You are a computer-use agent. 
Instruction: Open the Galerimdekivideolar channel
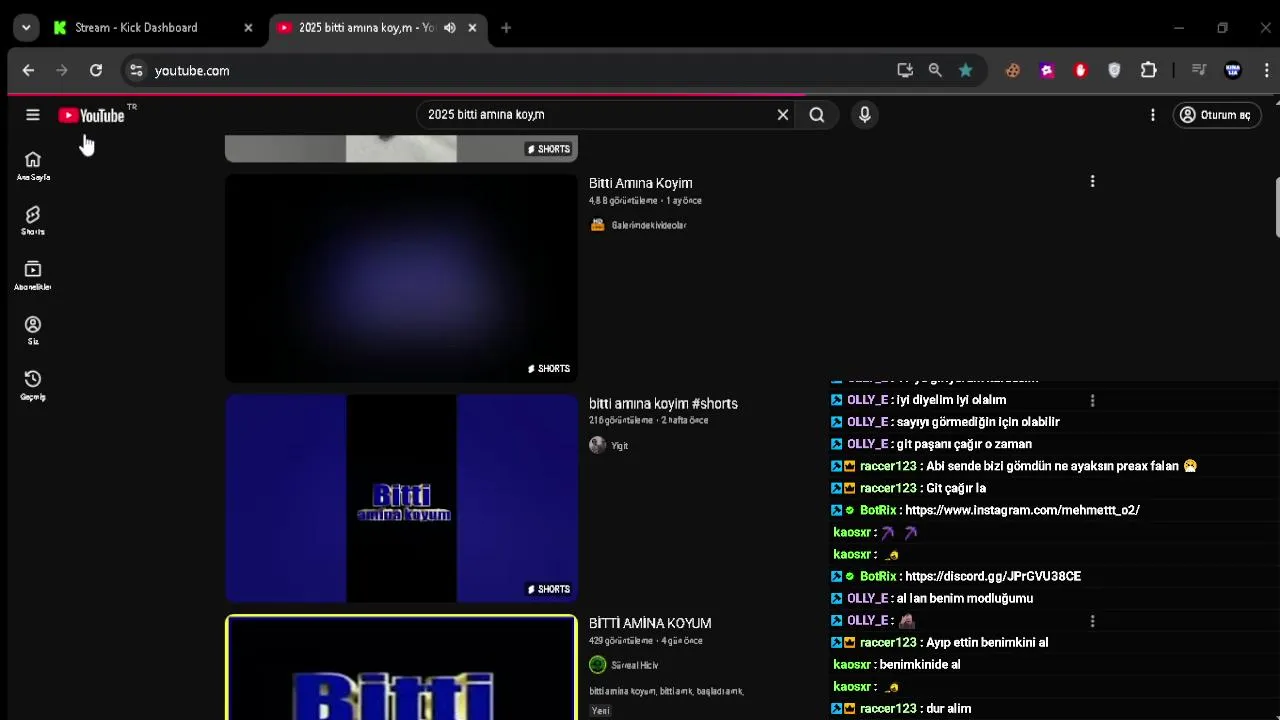pyautogui.click(x=649, y=225)
